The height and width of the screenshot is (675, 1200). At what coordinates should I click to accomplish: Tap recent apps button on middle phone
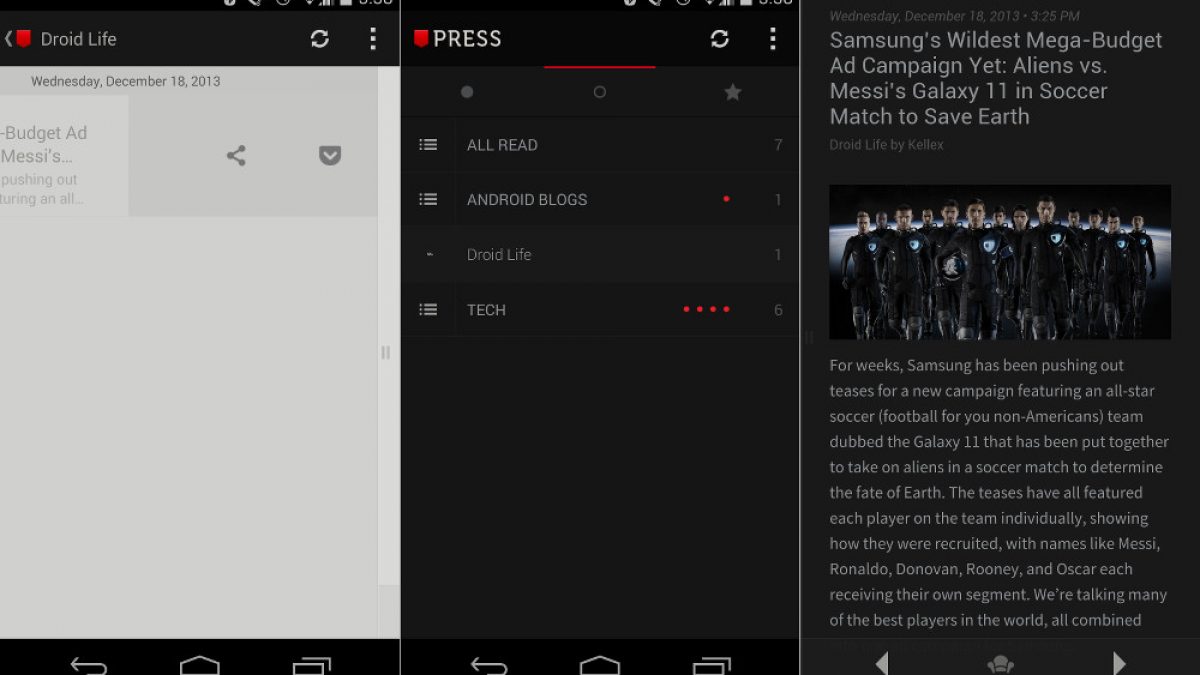711,665
